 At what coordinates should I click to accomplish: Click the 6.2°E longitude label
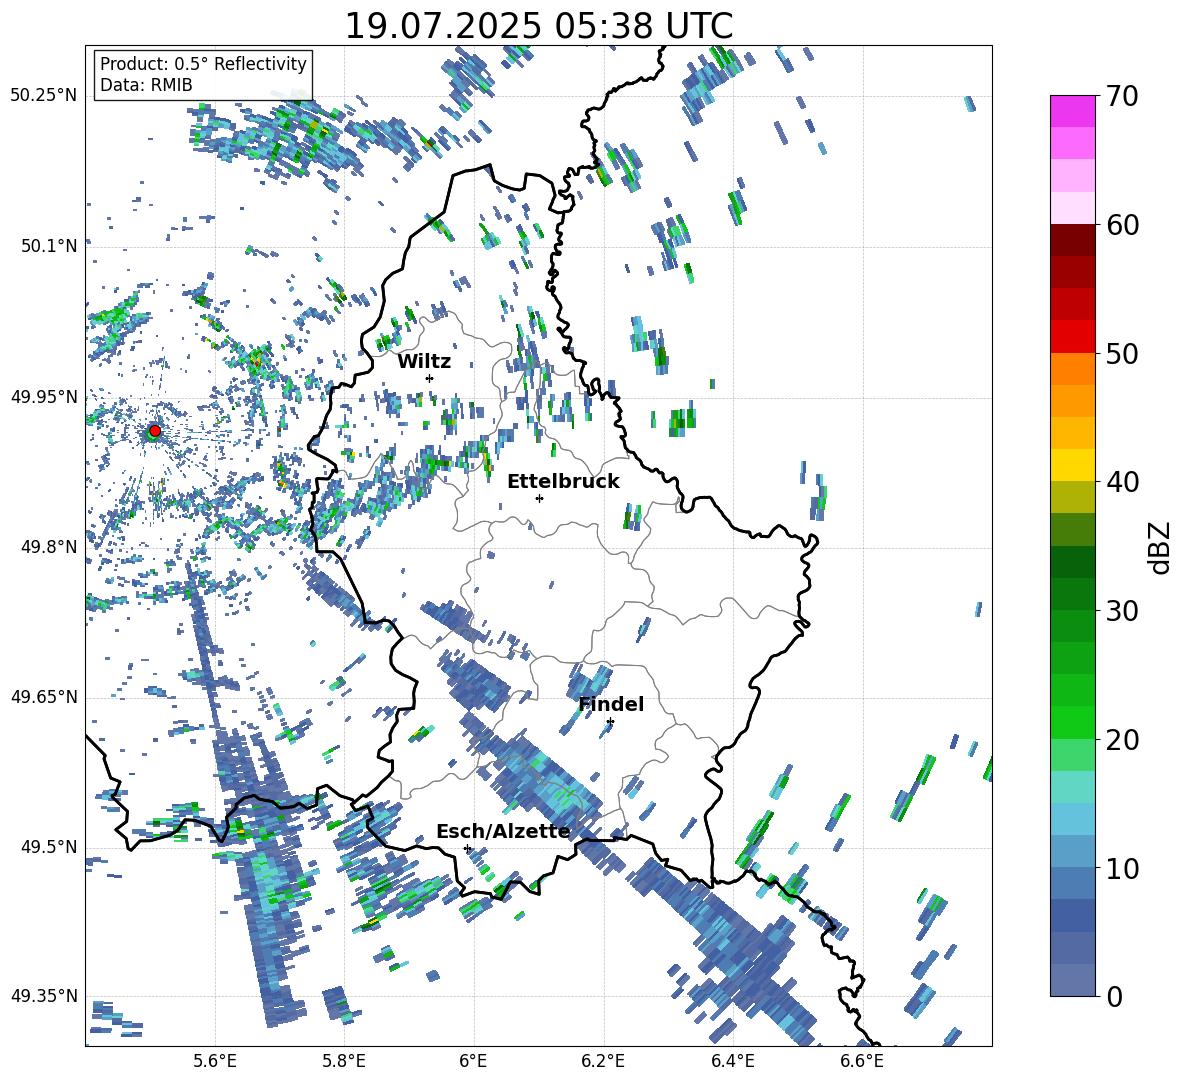[603, 1061]
